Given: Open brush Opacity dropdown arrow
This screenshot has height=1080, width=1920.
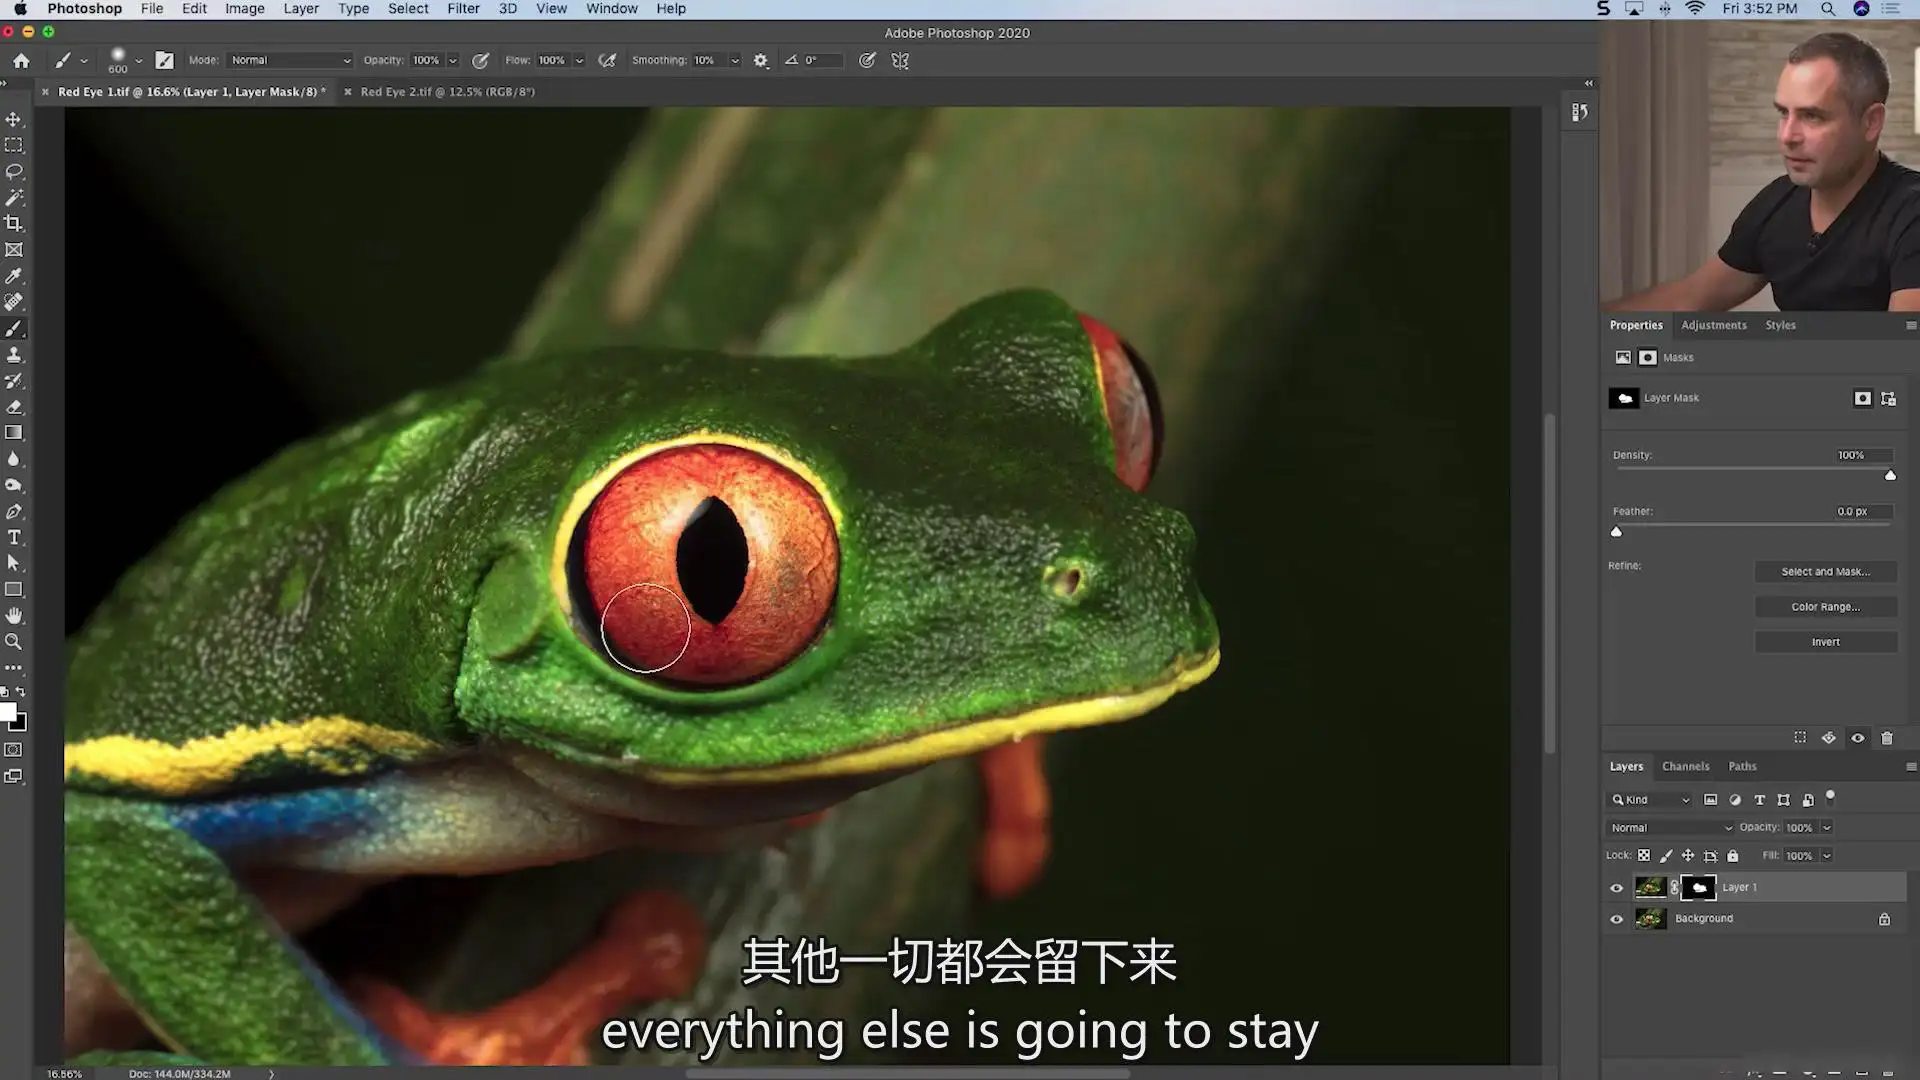Looking at the screenshot, I should click(x=453, y=60).
